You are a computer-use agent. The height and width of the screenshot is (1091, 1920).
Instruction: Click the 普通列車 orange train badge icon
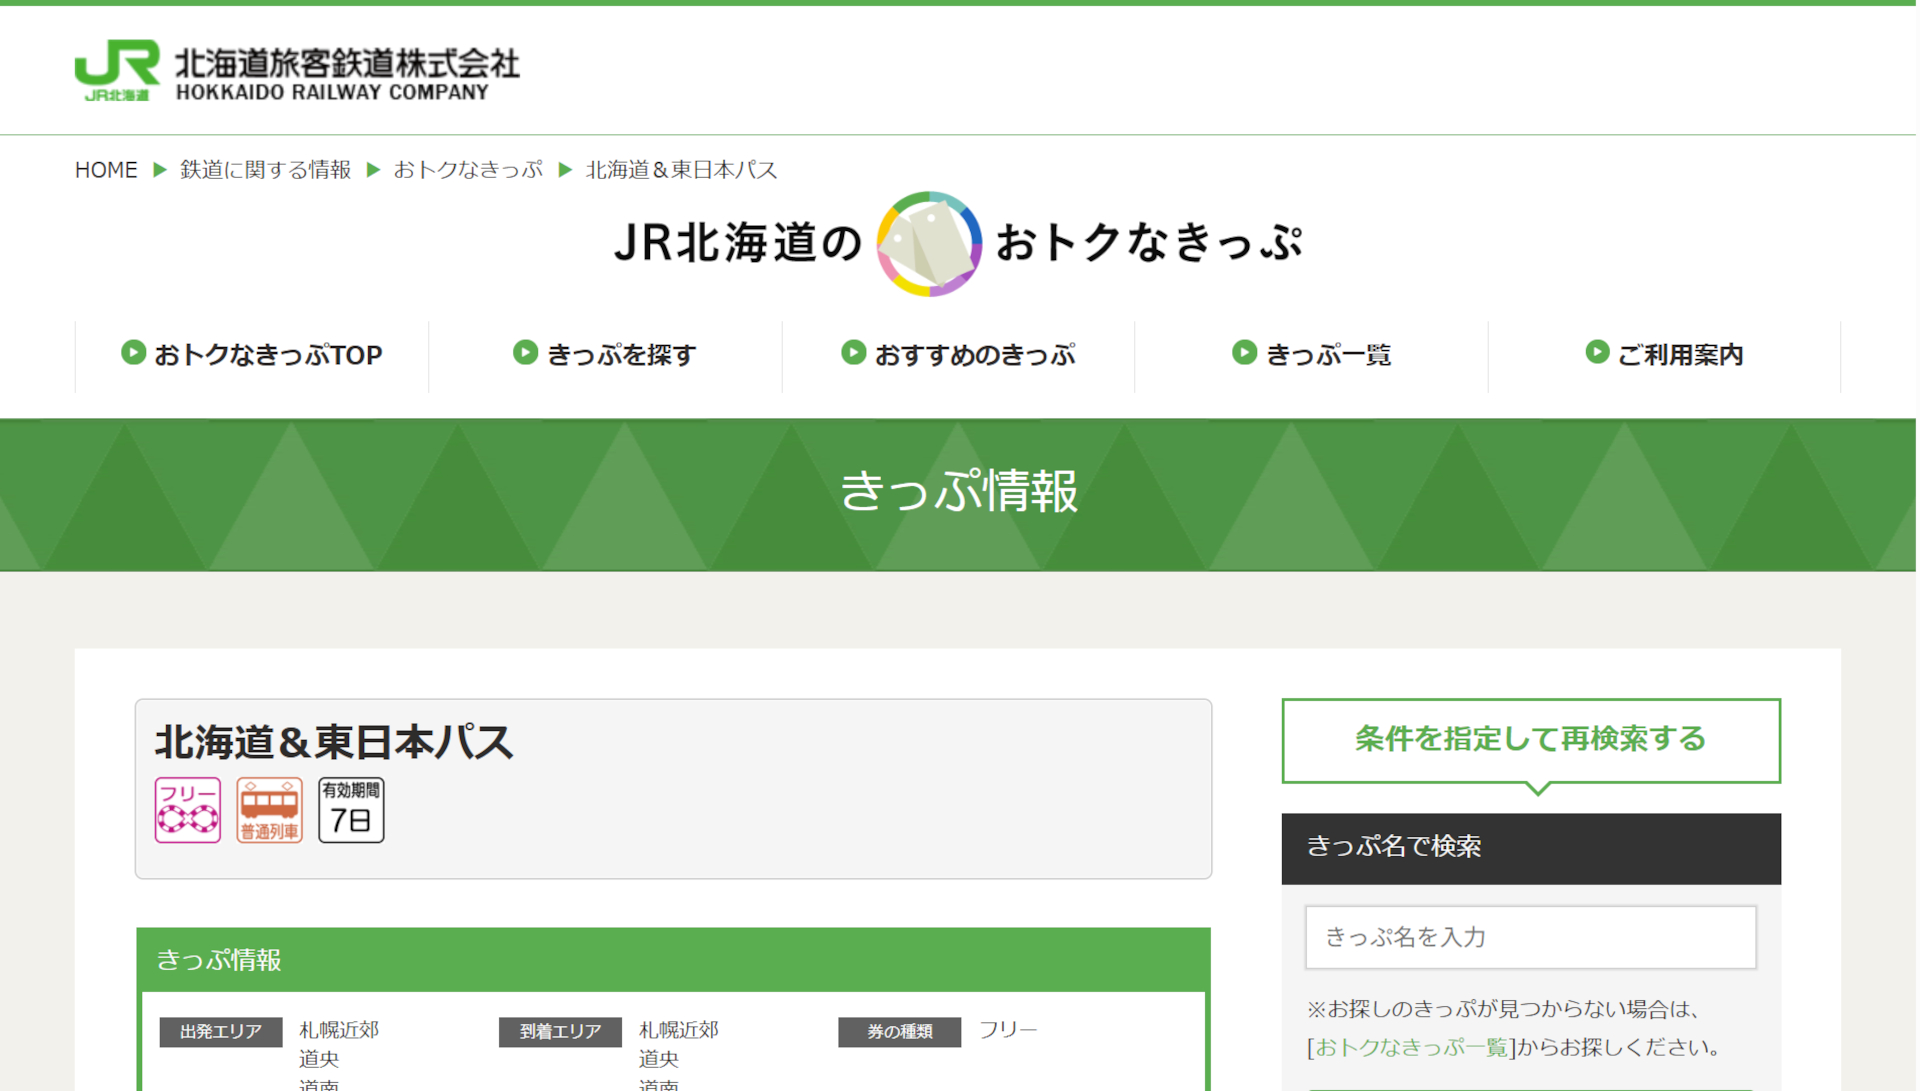coord(268,809)
